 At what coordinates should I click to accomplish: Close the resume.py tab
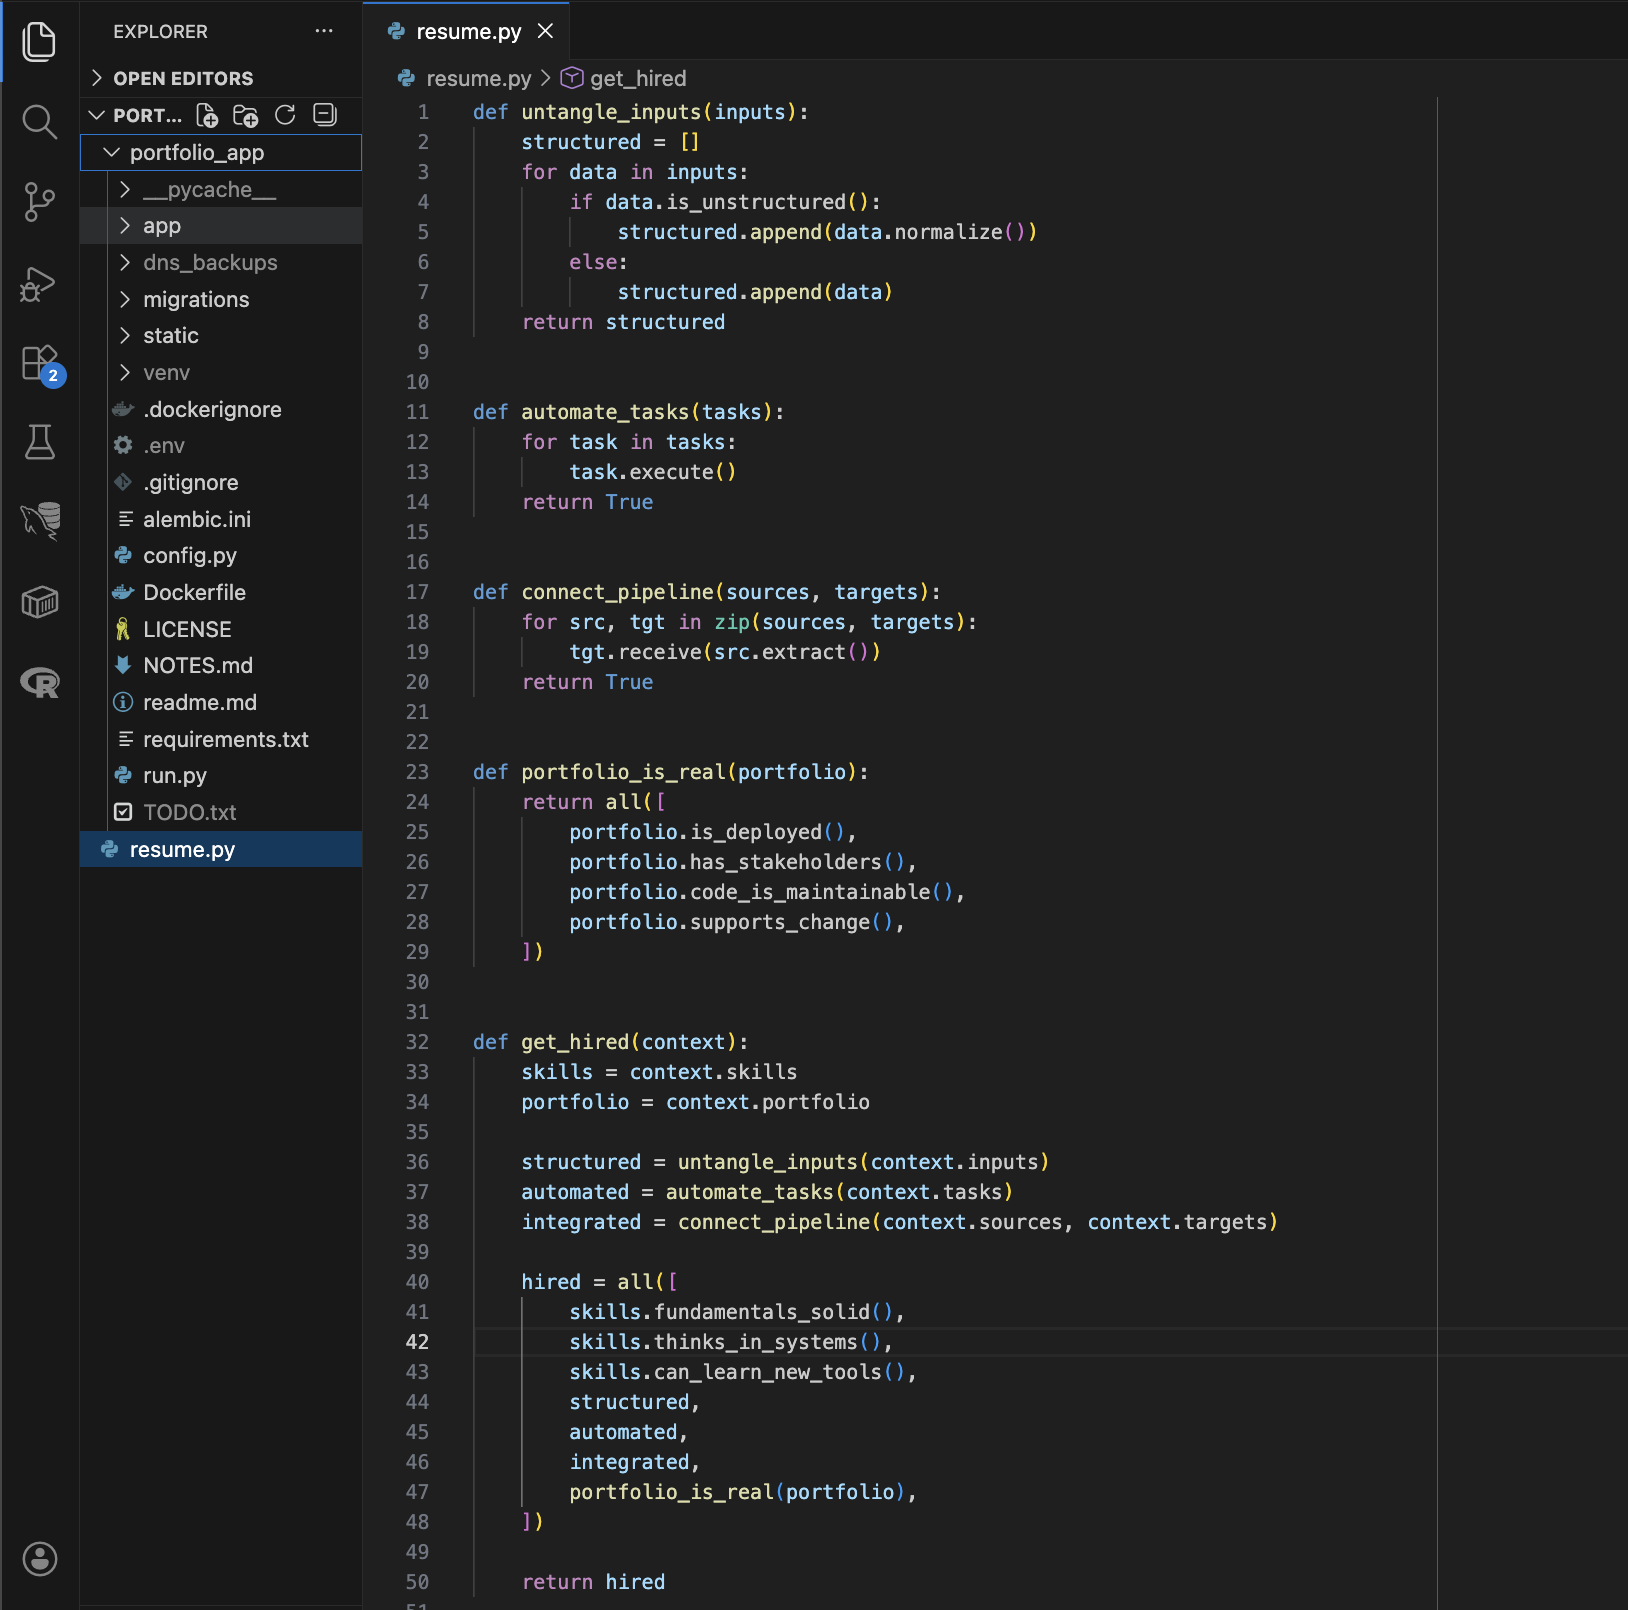pos(545,32)
